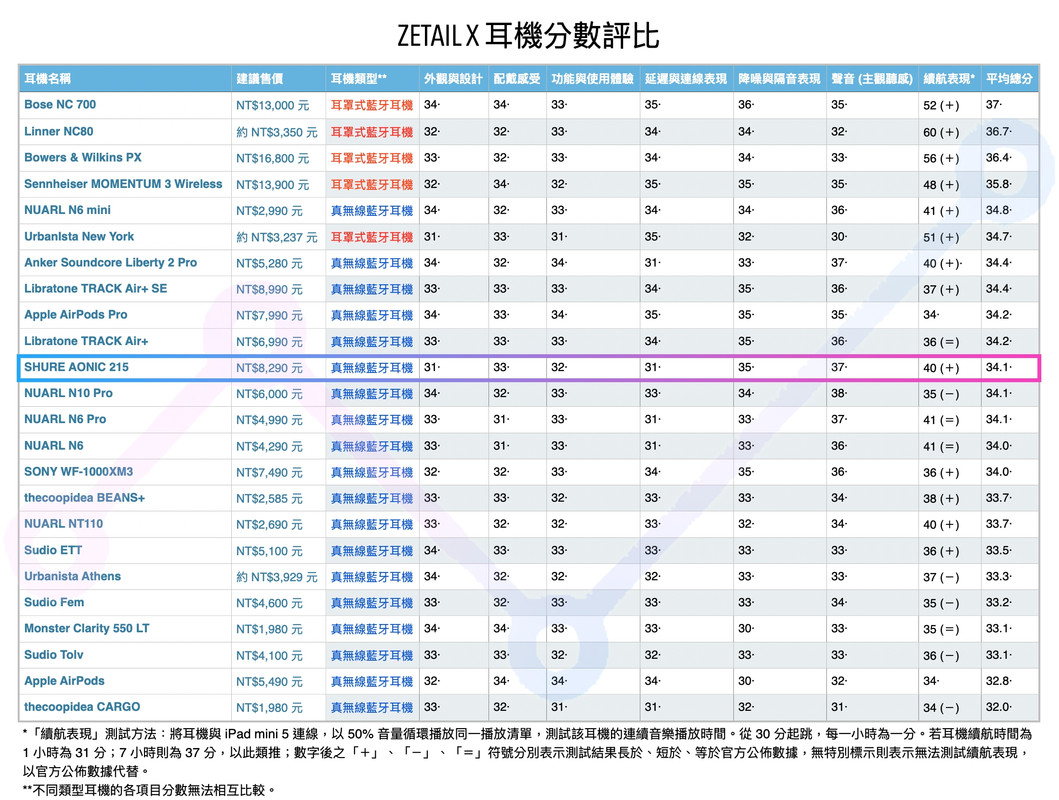Viewport: 1059px width, 800px height.
Task: Open the Sudio Fem link
Action: (x=54, y=602)
